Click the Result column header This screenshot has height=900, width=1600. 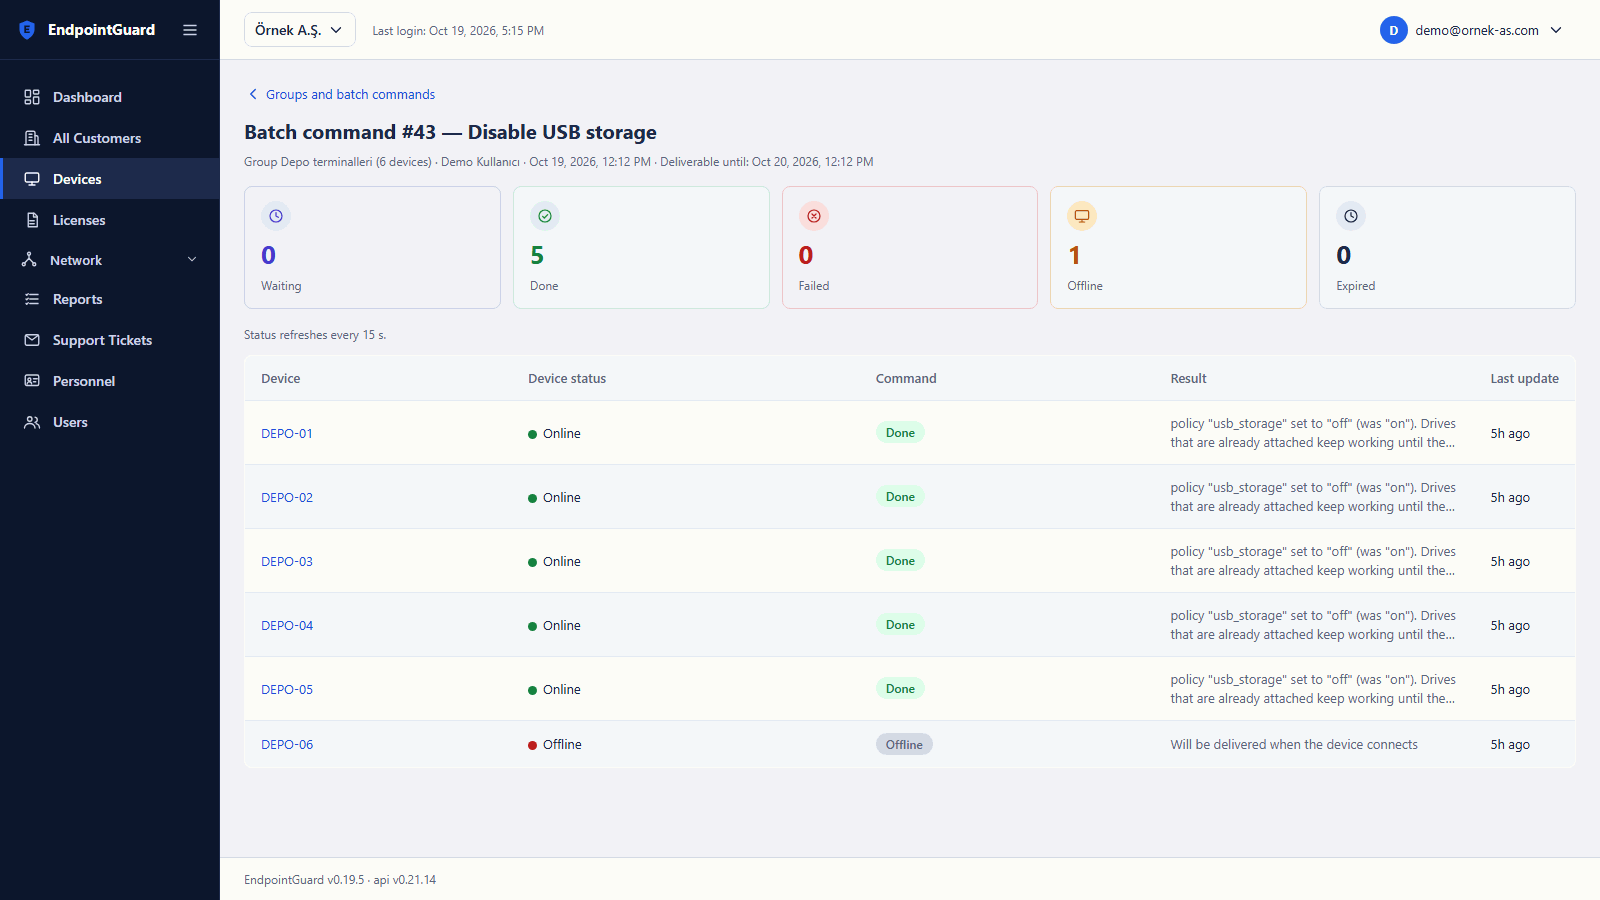click(1188, 378)
